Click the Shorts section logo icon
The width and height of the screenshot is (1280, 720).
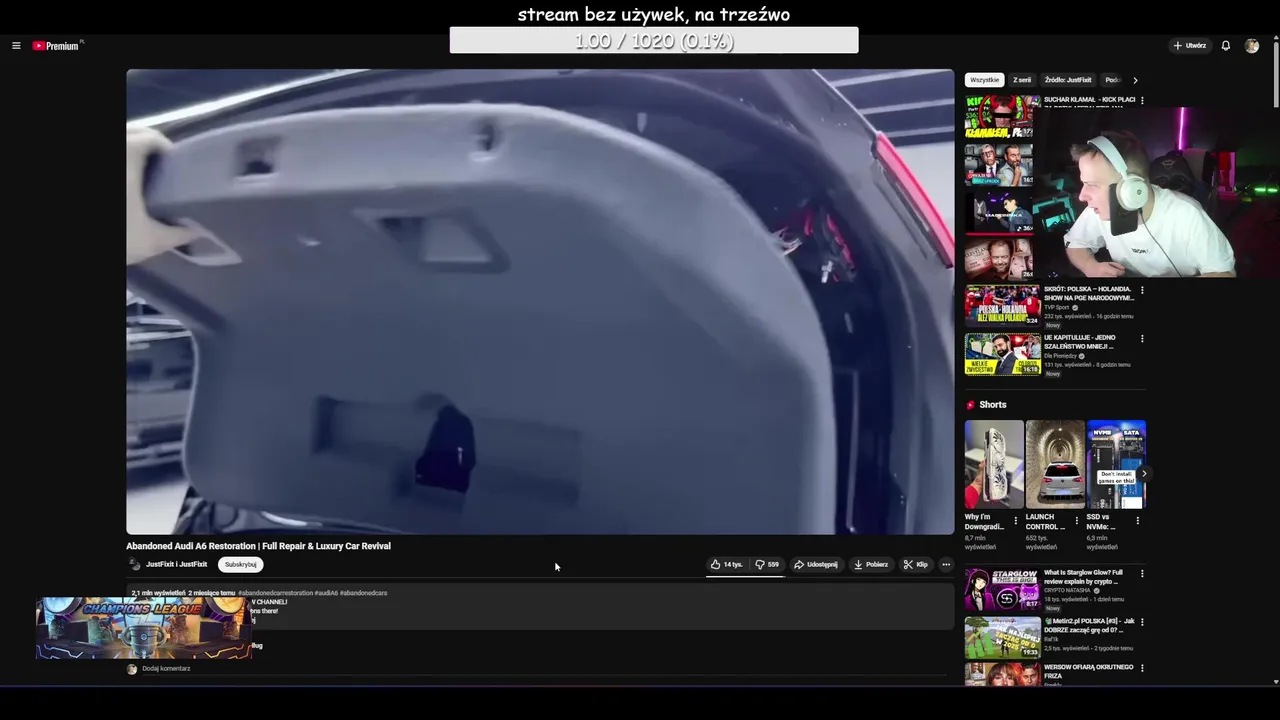(970, 405)
